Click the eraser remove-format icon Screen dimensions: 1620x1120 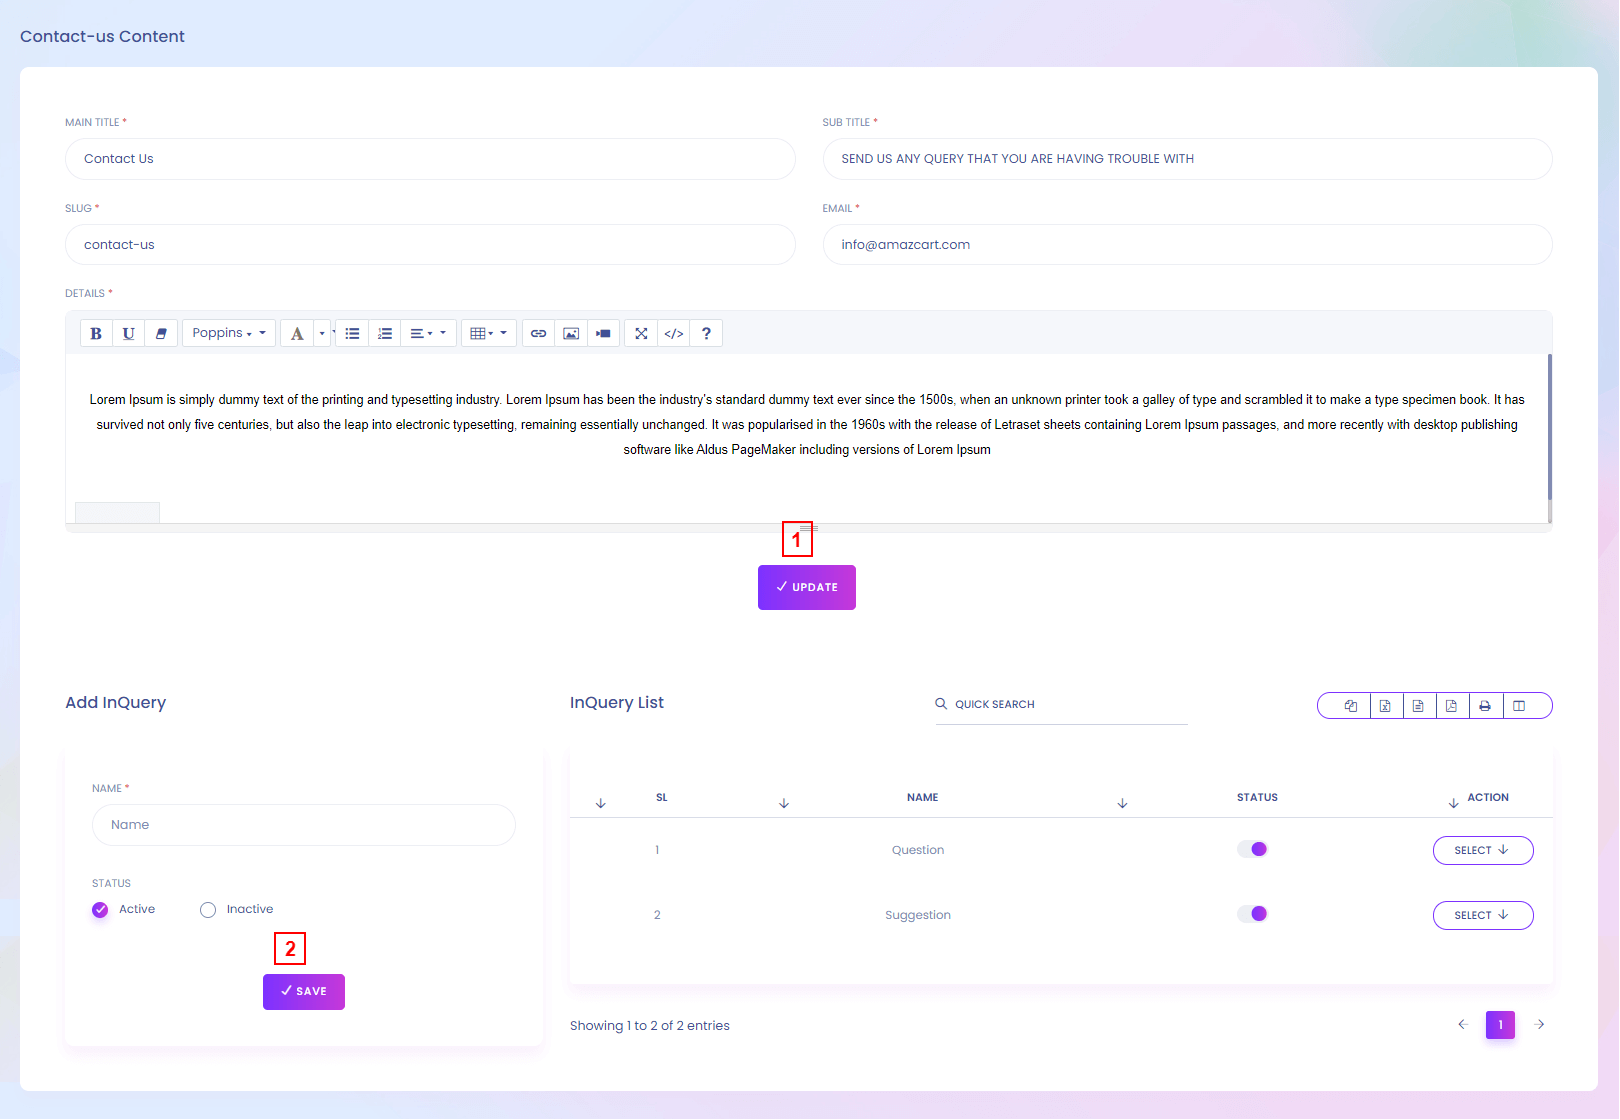(161, 334)
